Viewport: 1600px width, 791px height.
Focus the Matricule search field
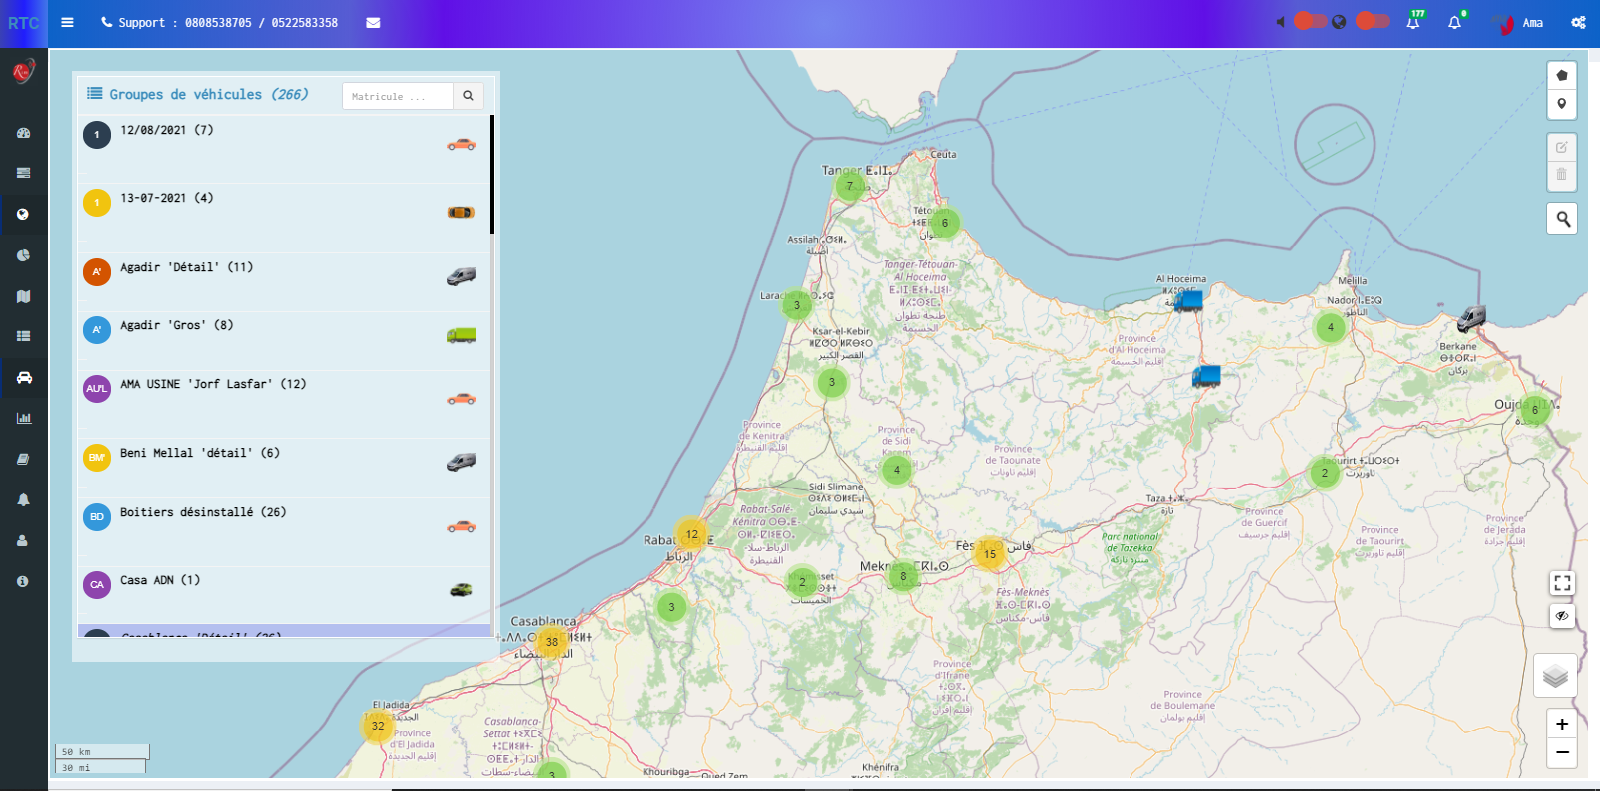397,96
